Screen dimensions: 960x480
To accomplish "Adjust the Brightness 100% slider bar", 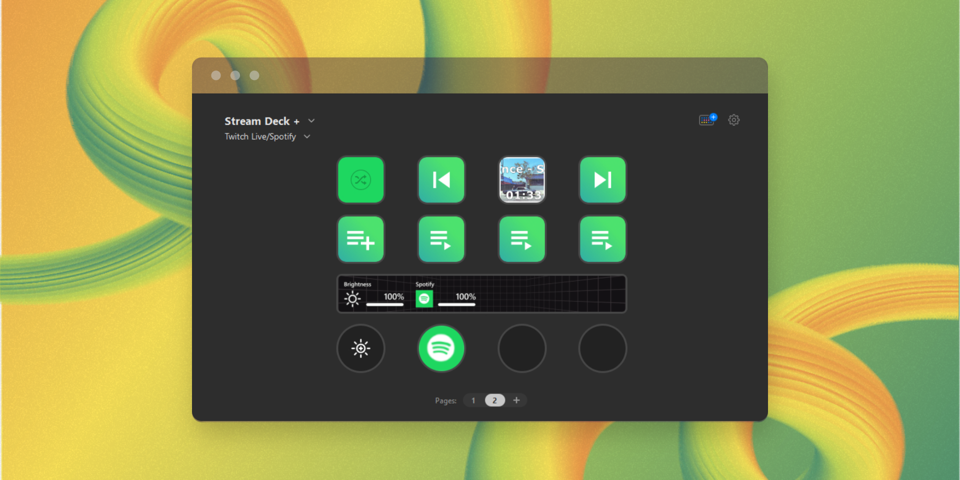I will (x=384, y=304).
